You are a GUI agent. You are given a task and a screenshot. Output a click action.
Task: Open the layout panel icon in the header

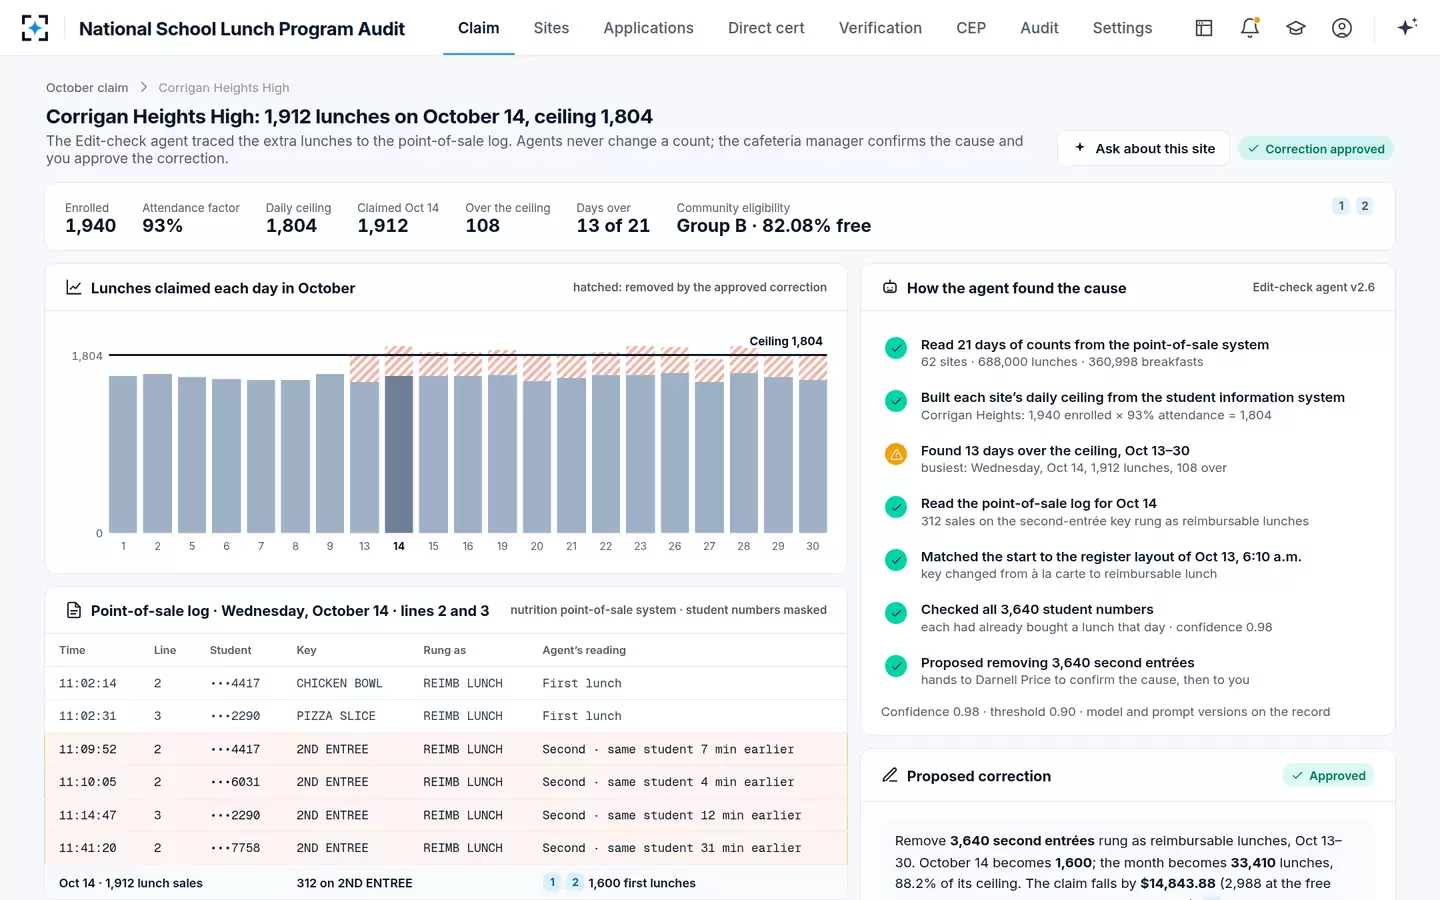[x=1204, y=28]
